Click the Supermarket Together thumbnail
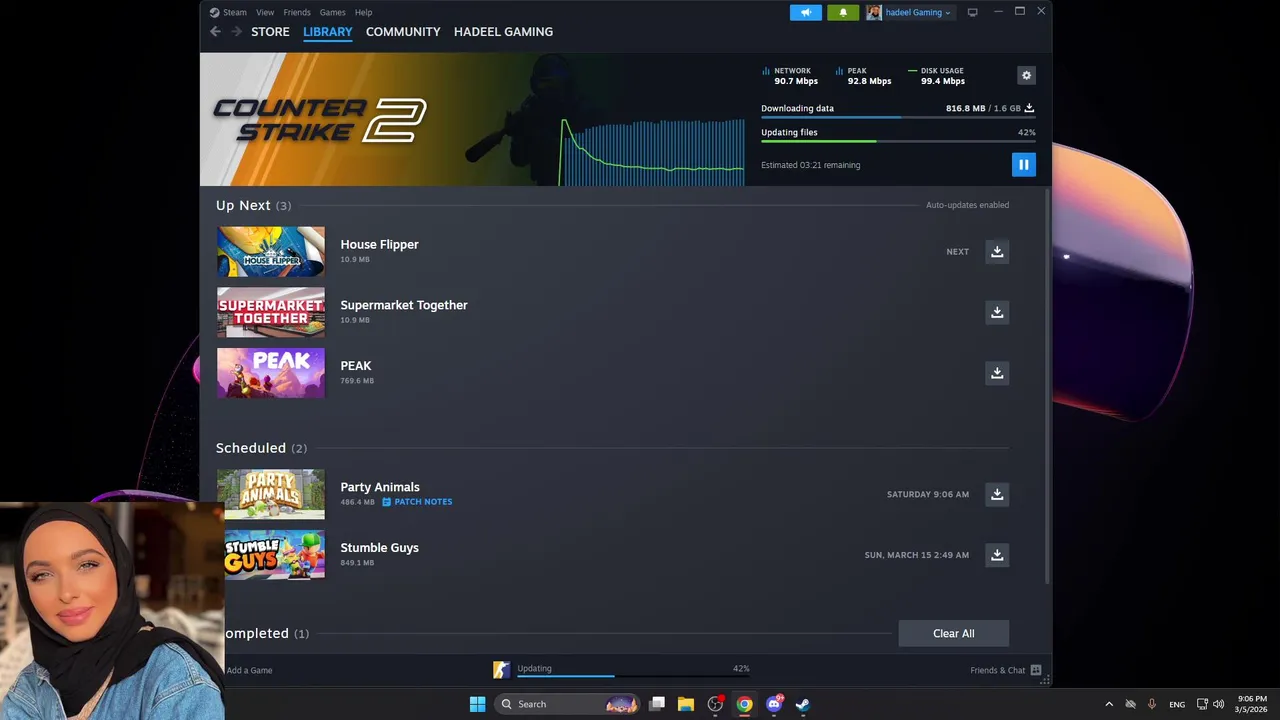The image size is (1280, 720). [271, 312]
